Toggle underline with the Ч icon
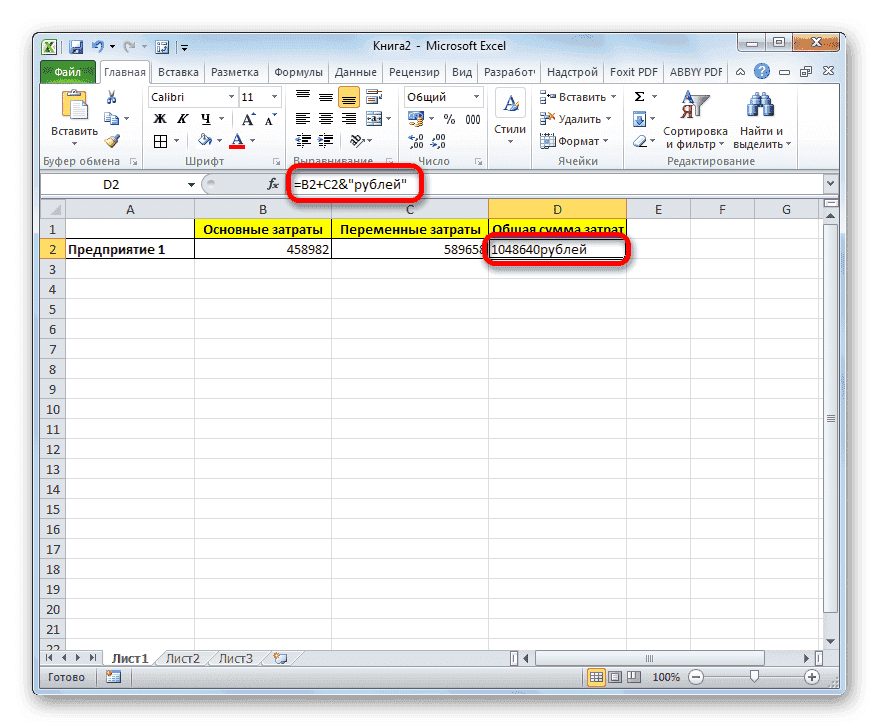Image resolution: width=879 pixels, height=728 pixels. point(207,117)
